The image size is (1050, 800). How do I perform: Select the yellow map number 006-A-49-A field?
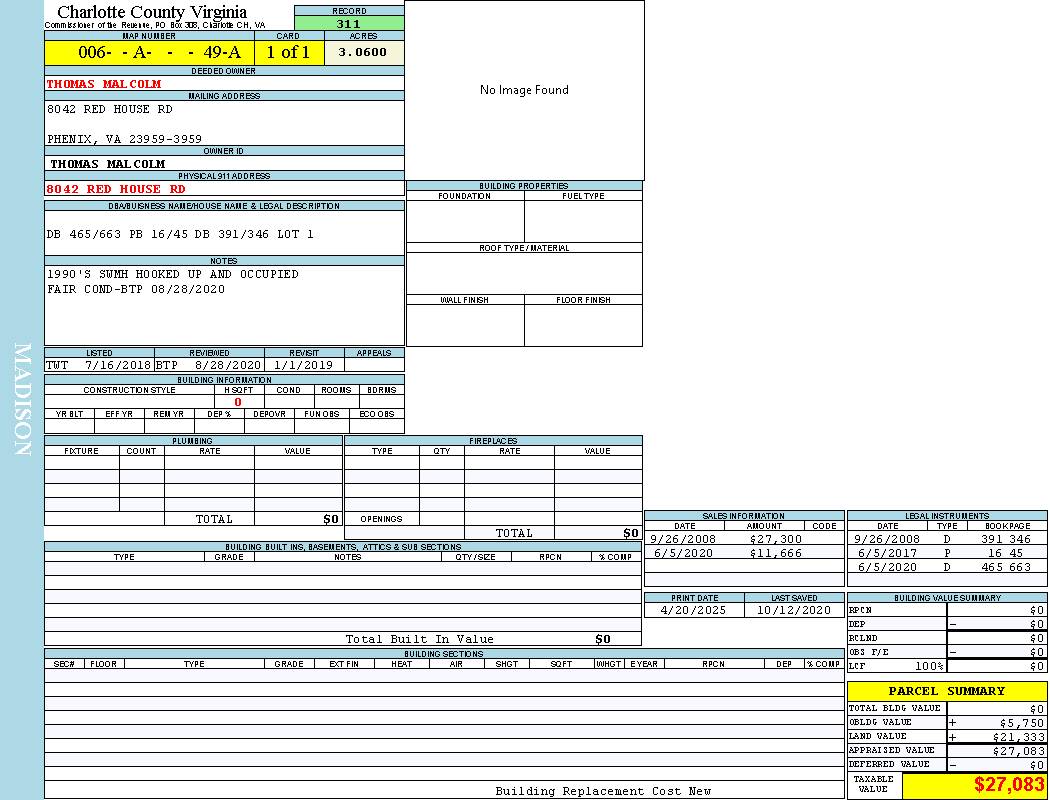click(149, 53)
